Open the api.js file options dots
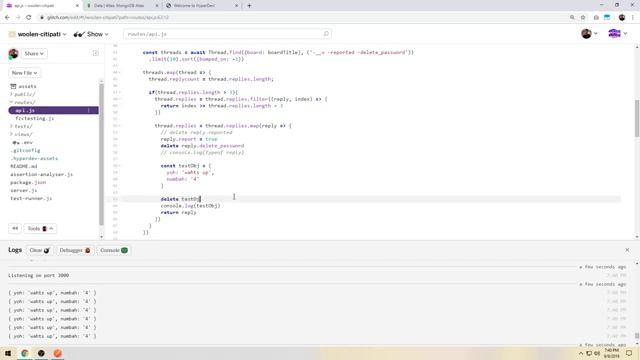 89,110
